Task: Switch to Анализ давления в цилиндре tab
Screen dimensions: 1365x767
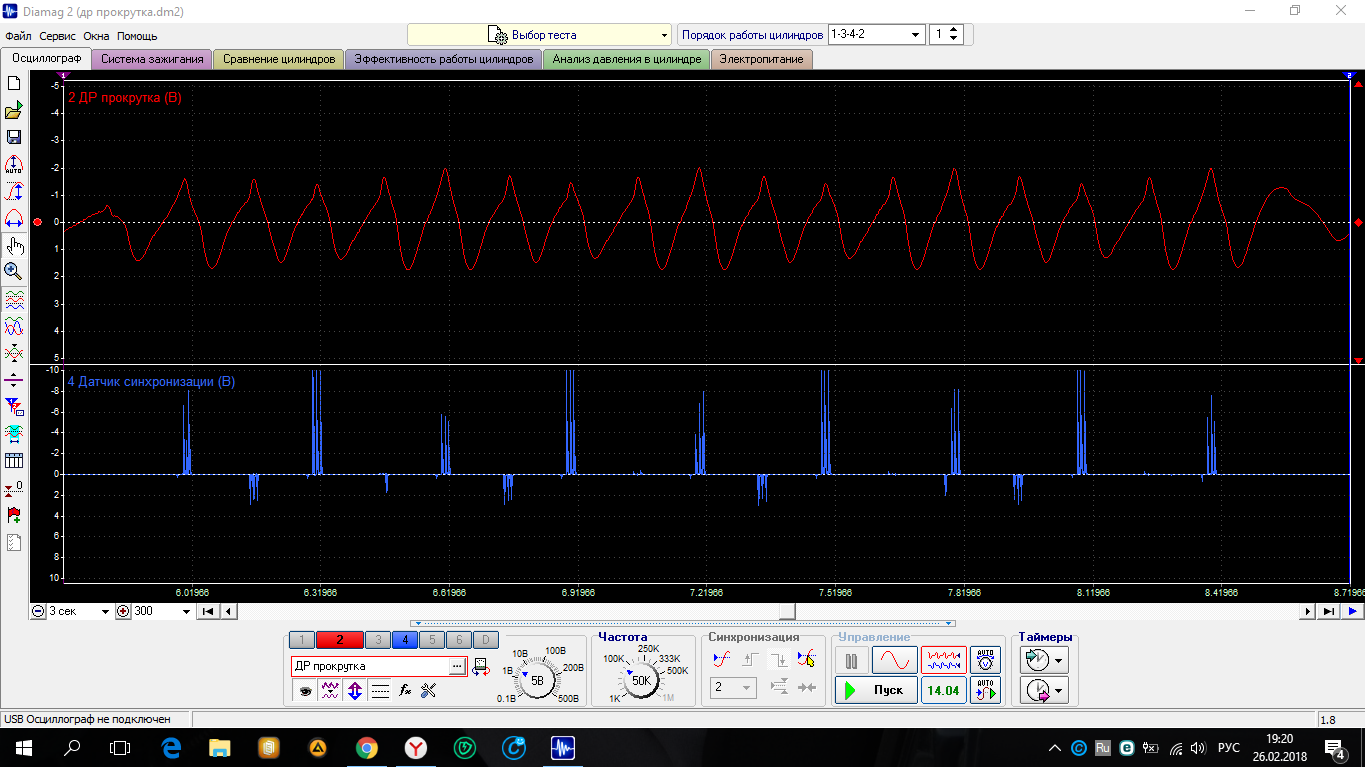Action: click(627, 59)
